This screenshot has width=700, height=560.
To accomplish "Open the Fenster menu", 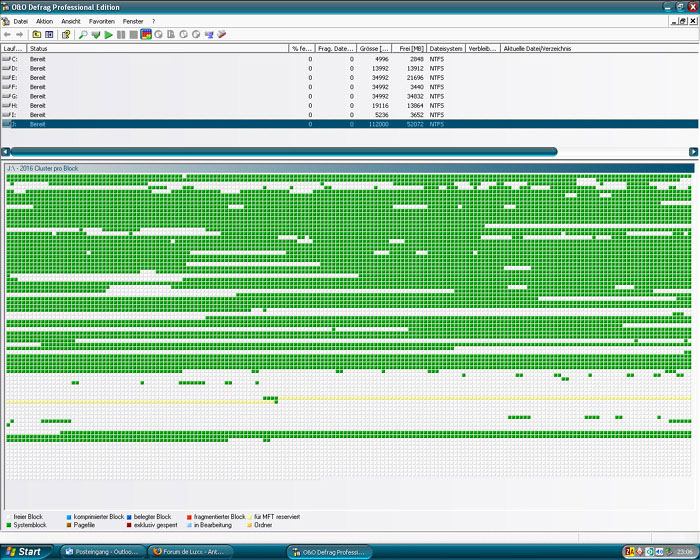I will coord(133,21).
